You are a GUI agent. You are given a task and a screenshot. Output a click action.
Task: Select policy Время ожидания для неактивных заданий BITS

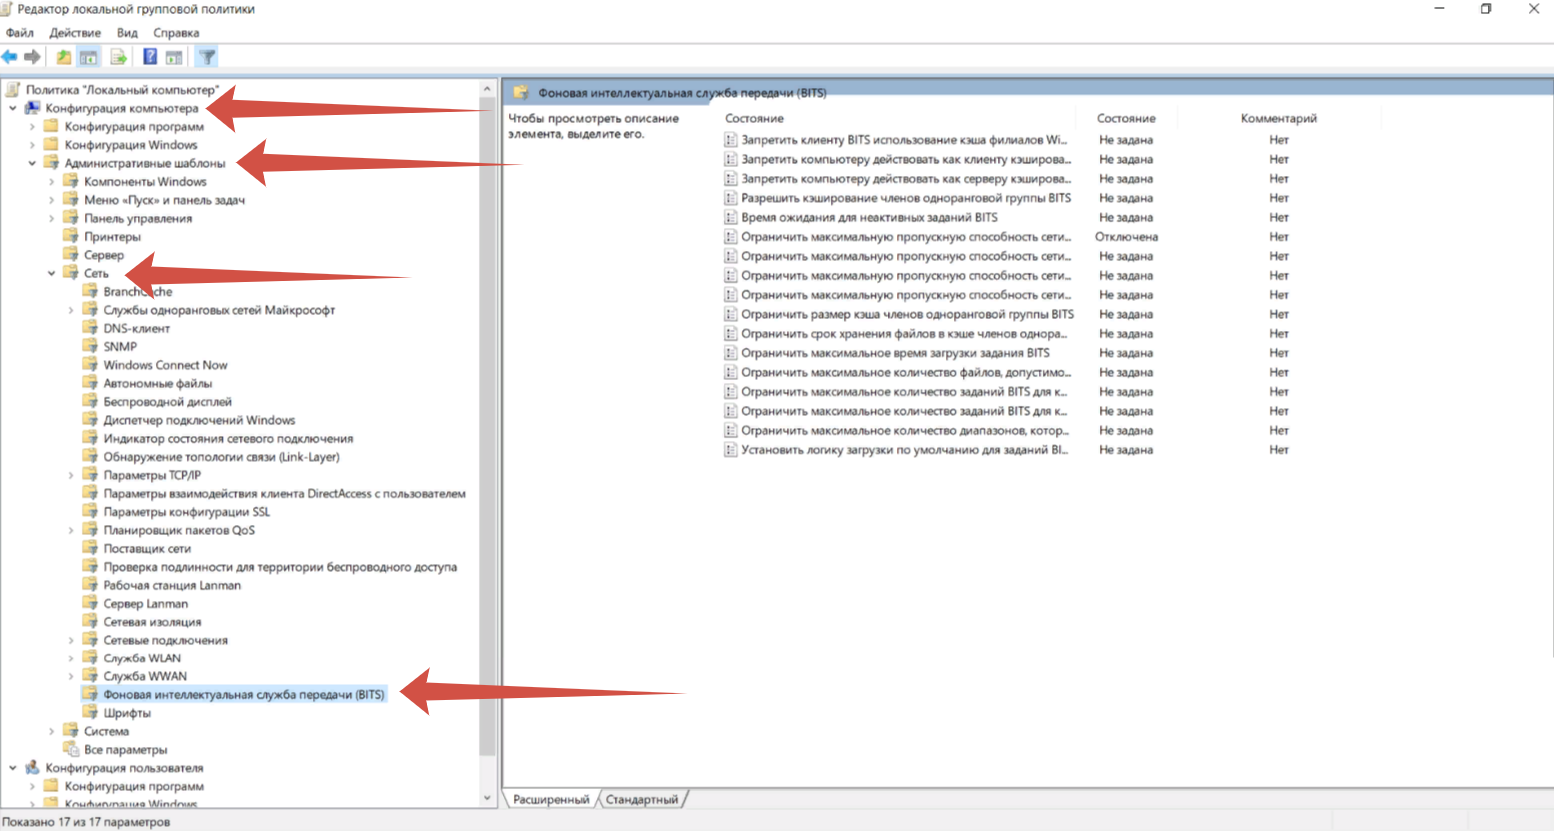tap(868, 217)
